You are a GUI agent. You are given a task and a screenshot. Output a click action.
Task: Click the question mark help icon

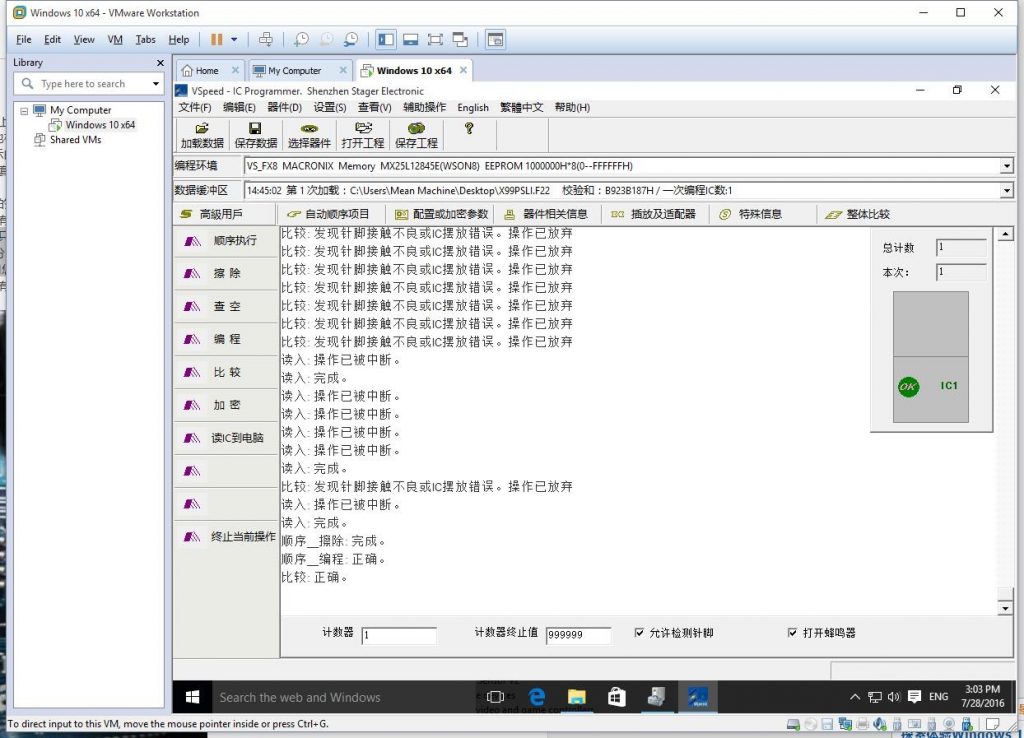pos(468,129)
